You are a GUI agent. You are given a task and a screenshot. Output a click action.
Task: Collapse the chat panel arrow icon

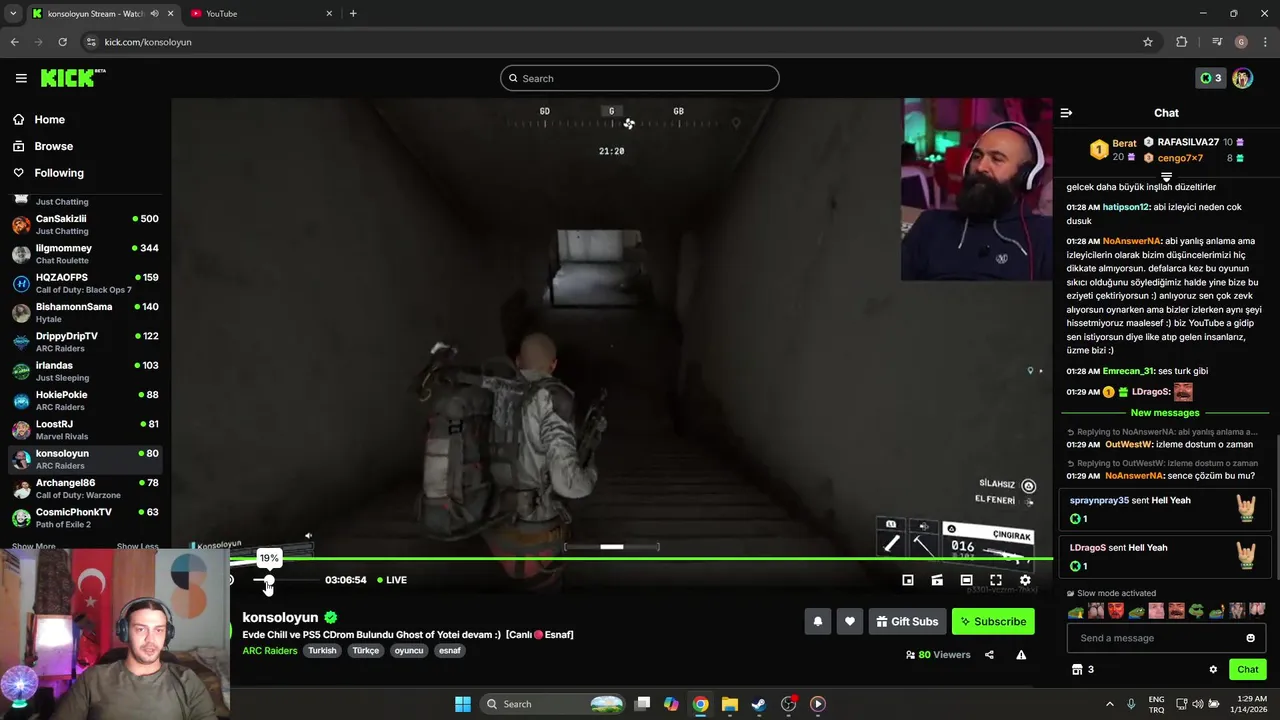(x=1066, y=113)
